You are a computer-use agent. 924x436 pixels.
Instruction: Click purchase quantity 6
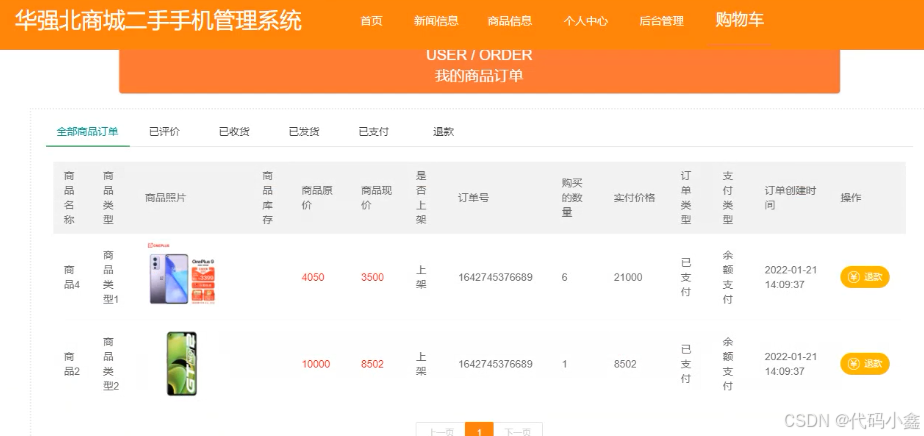(x=565, y=278)
